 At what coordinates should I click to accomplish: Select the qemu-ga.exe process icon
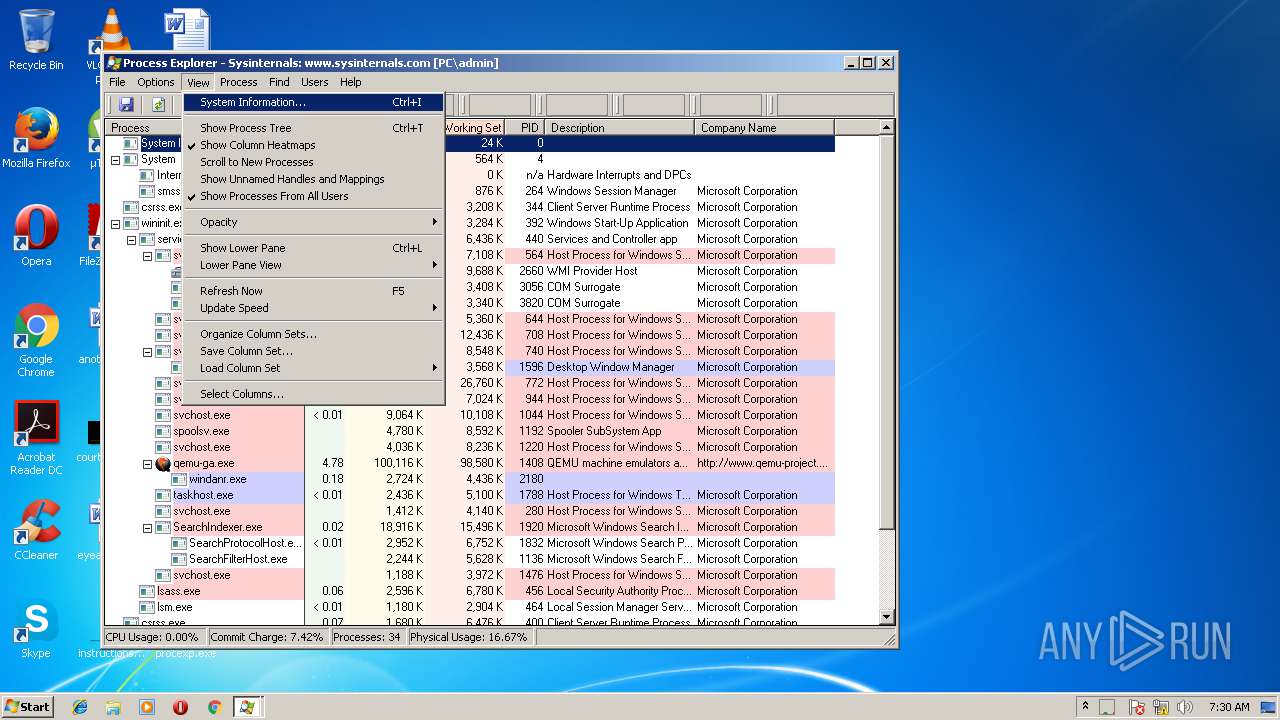(x=164, y=463)
